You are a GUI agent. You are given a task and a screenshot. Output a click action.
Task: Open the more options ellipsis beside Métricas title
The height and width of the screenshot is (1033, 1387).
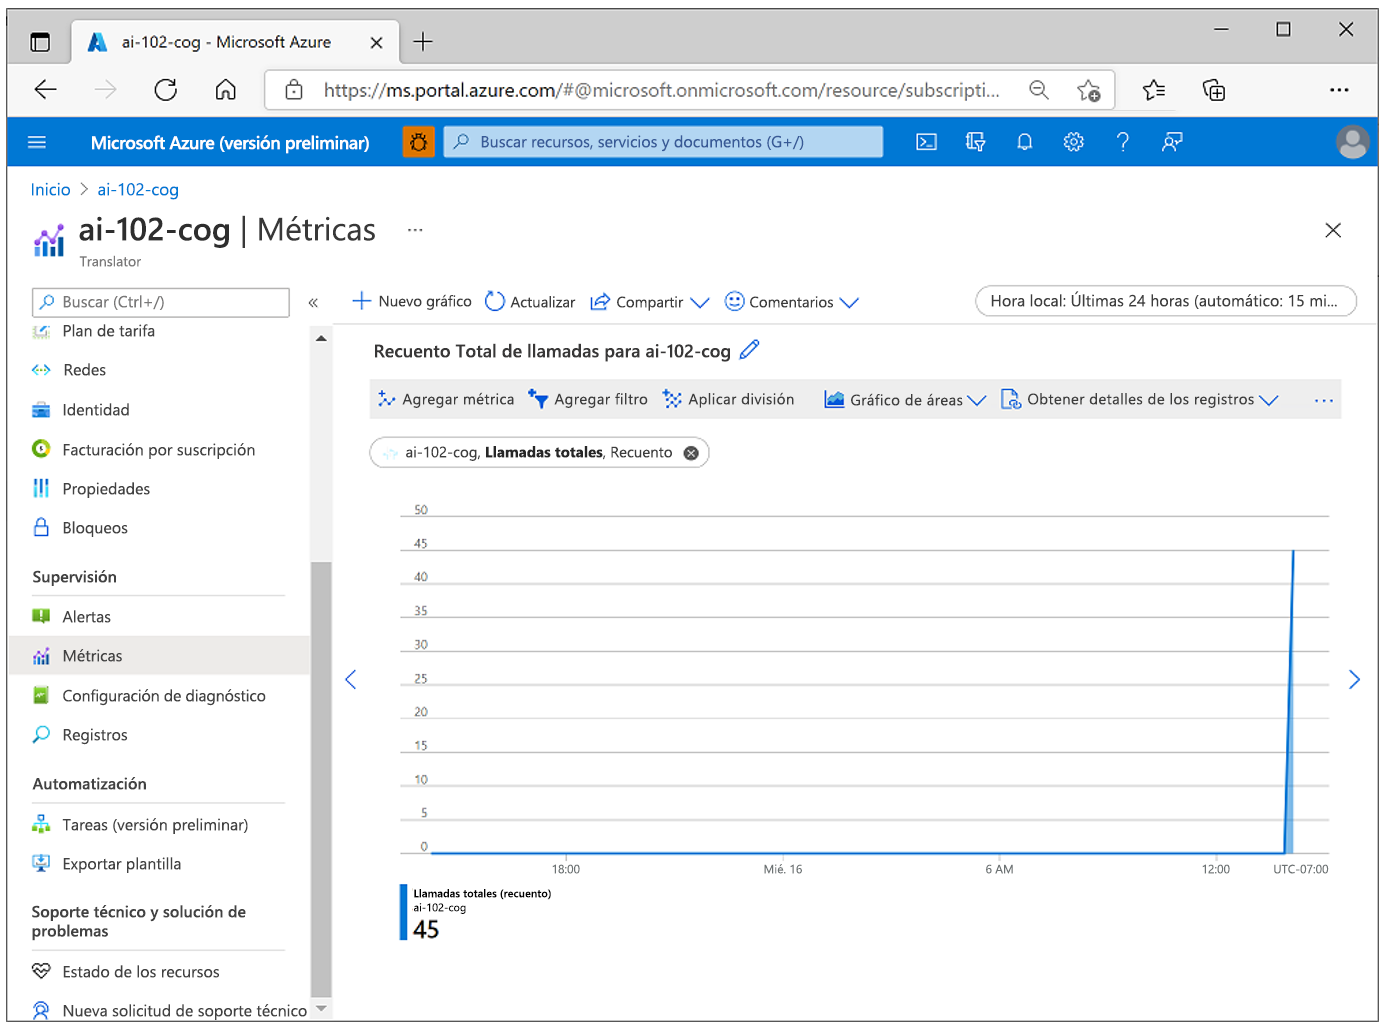coord(415,230)
